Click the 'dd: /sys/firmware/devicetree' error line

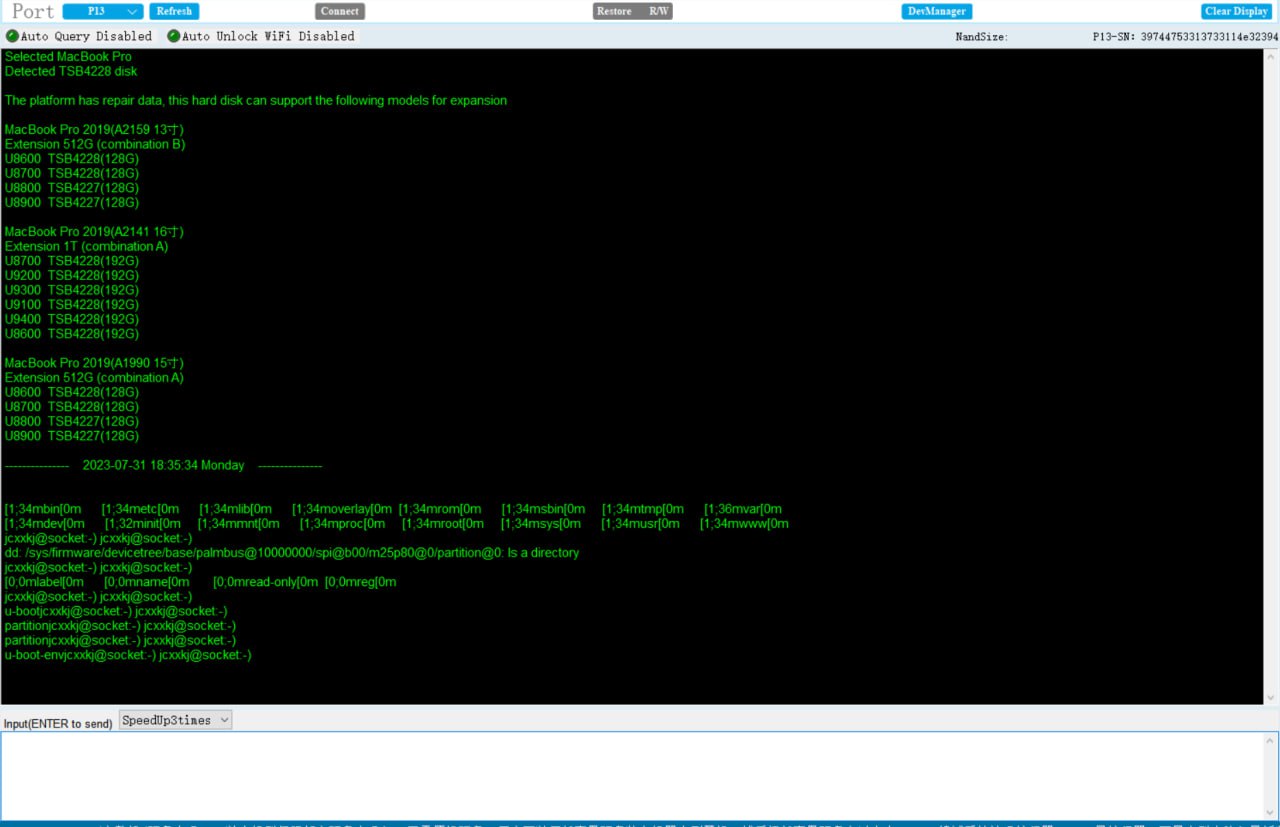point(292,553)
